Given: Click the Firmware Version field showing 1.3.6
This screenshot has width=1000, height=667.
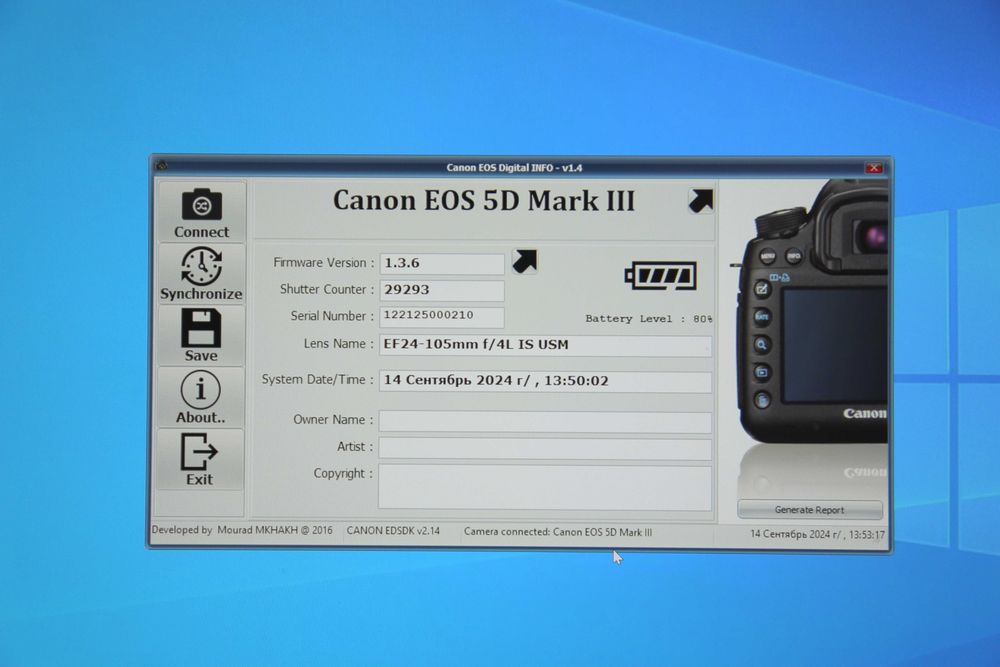Looking at the screenshot, I should pyautogui.click(x=442, y=263).
